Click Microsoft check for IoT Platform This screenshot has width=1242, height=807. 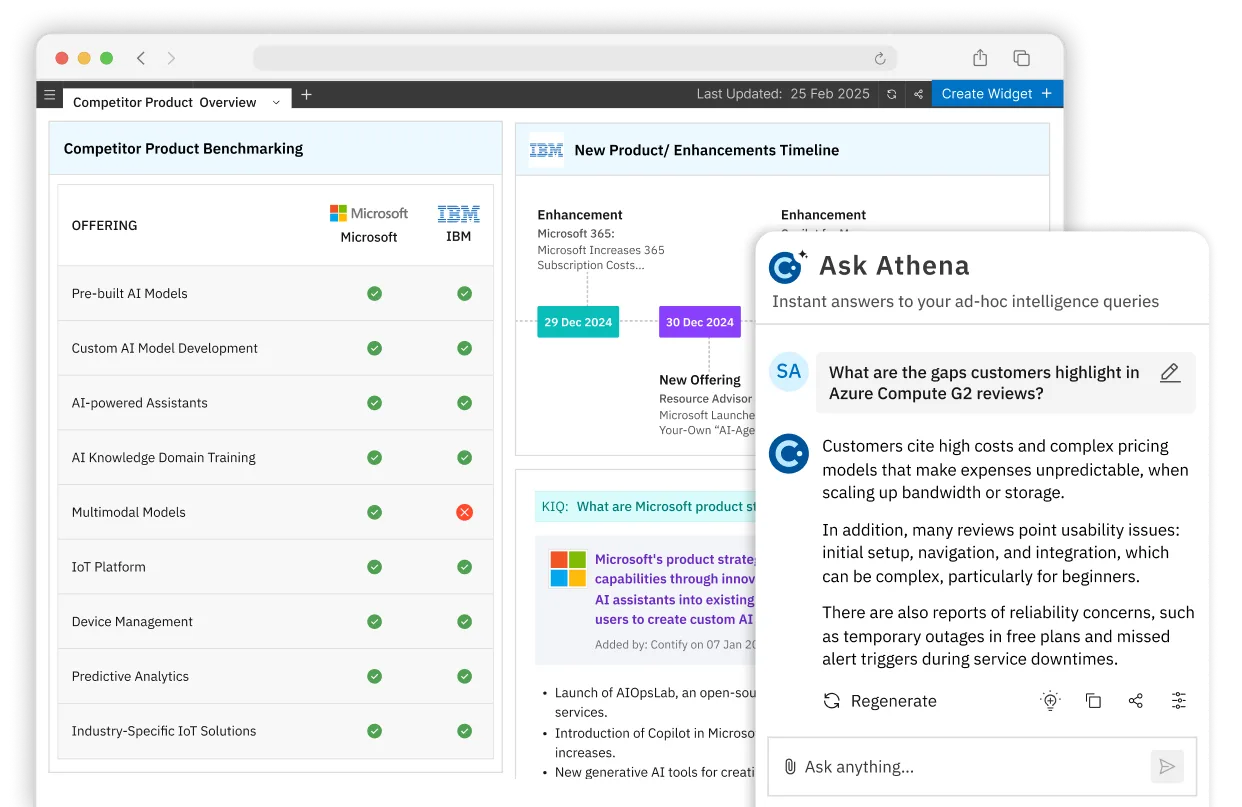[374, 567]
